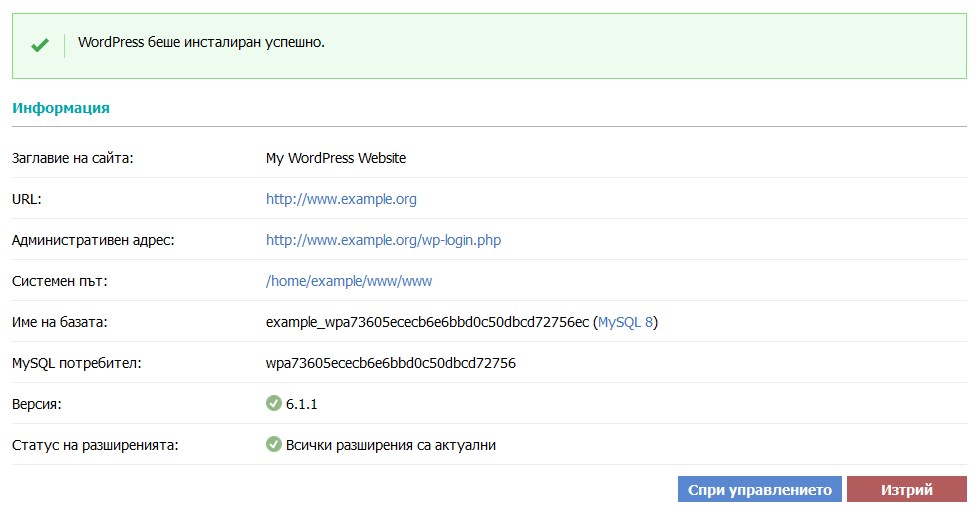Open the wp-login.php admin address link
This screenshot has height=515, width=980.
[383, 240]
